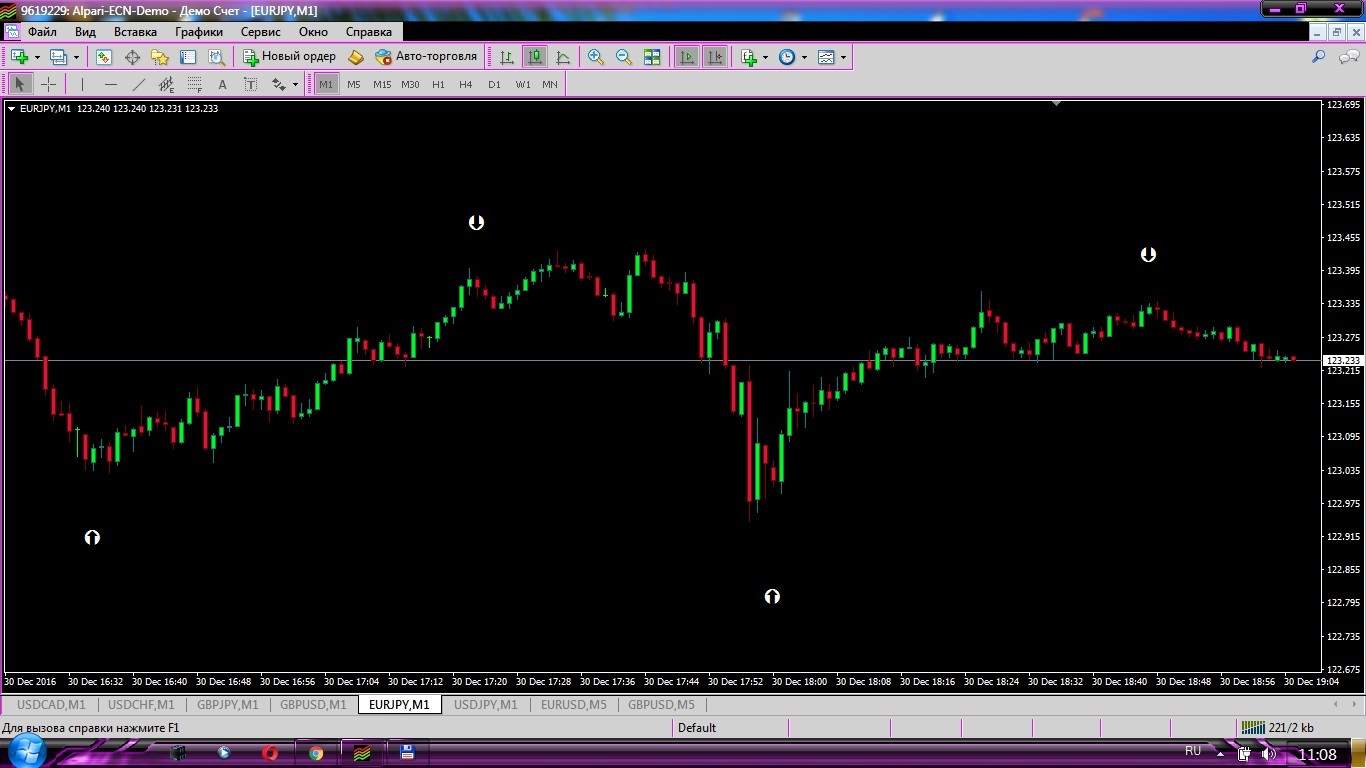Image resolution: width=1366 pixels, height=768 pixels.
Task: Open the Windows Start orb
Action: (27, 752)
